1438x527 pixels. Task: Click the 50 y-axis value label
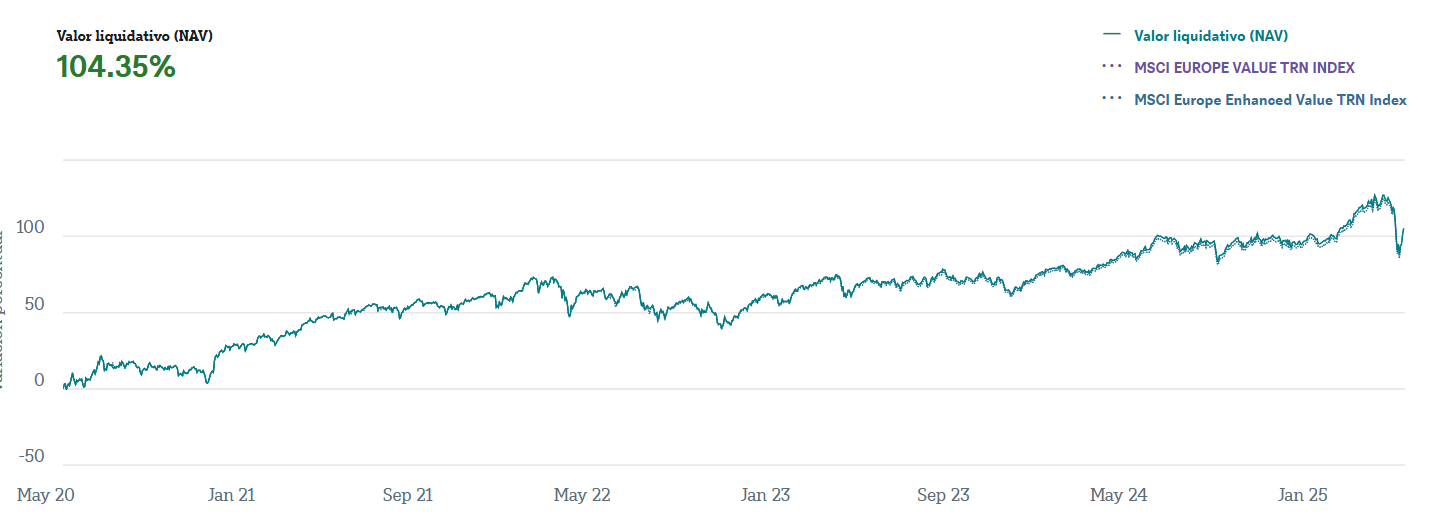tap(35, 305)
